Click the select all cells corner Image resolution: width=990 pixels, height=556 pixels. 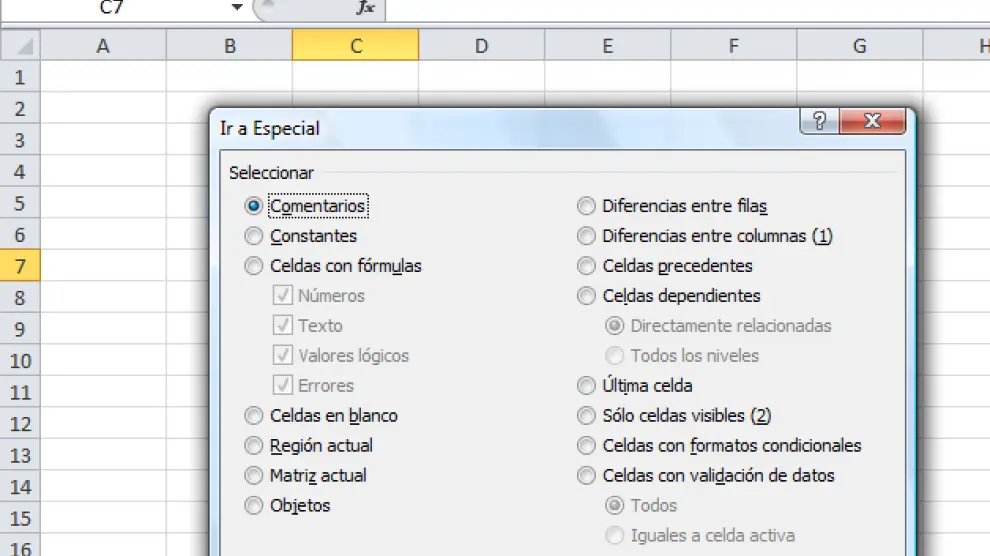click(20, 46)
